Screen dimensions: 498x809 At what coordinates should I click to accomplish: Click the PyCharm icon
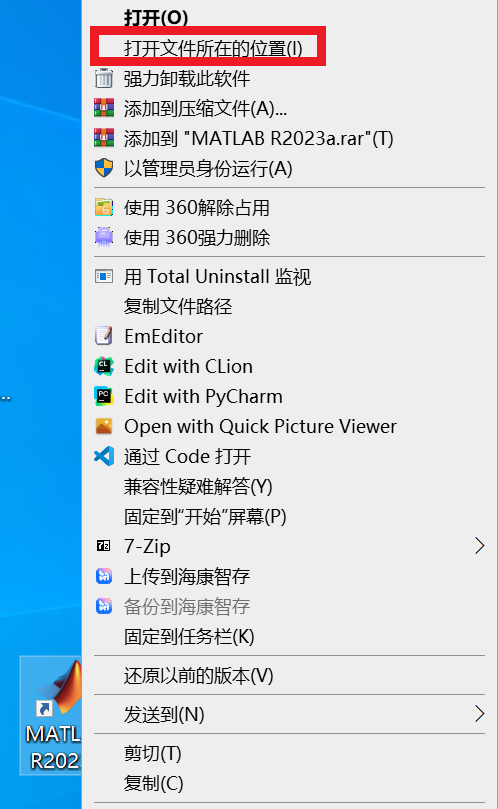tap(104, 396)
